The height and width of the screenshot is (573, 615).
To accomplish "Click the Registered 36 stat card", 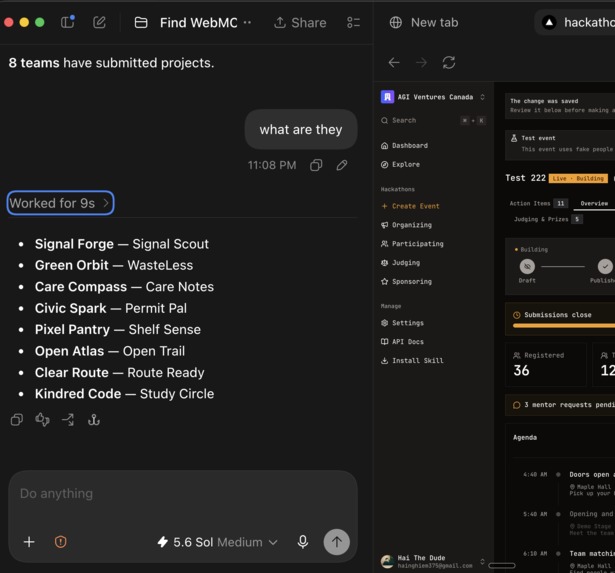I will (x=546, y=364).
